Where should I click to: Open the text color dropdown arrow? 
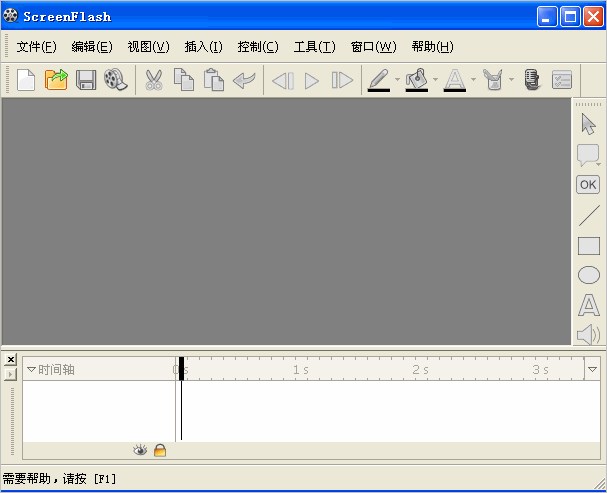click(473, 80)
